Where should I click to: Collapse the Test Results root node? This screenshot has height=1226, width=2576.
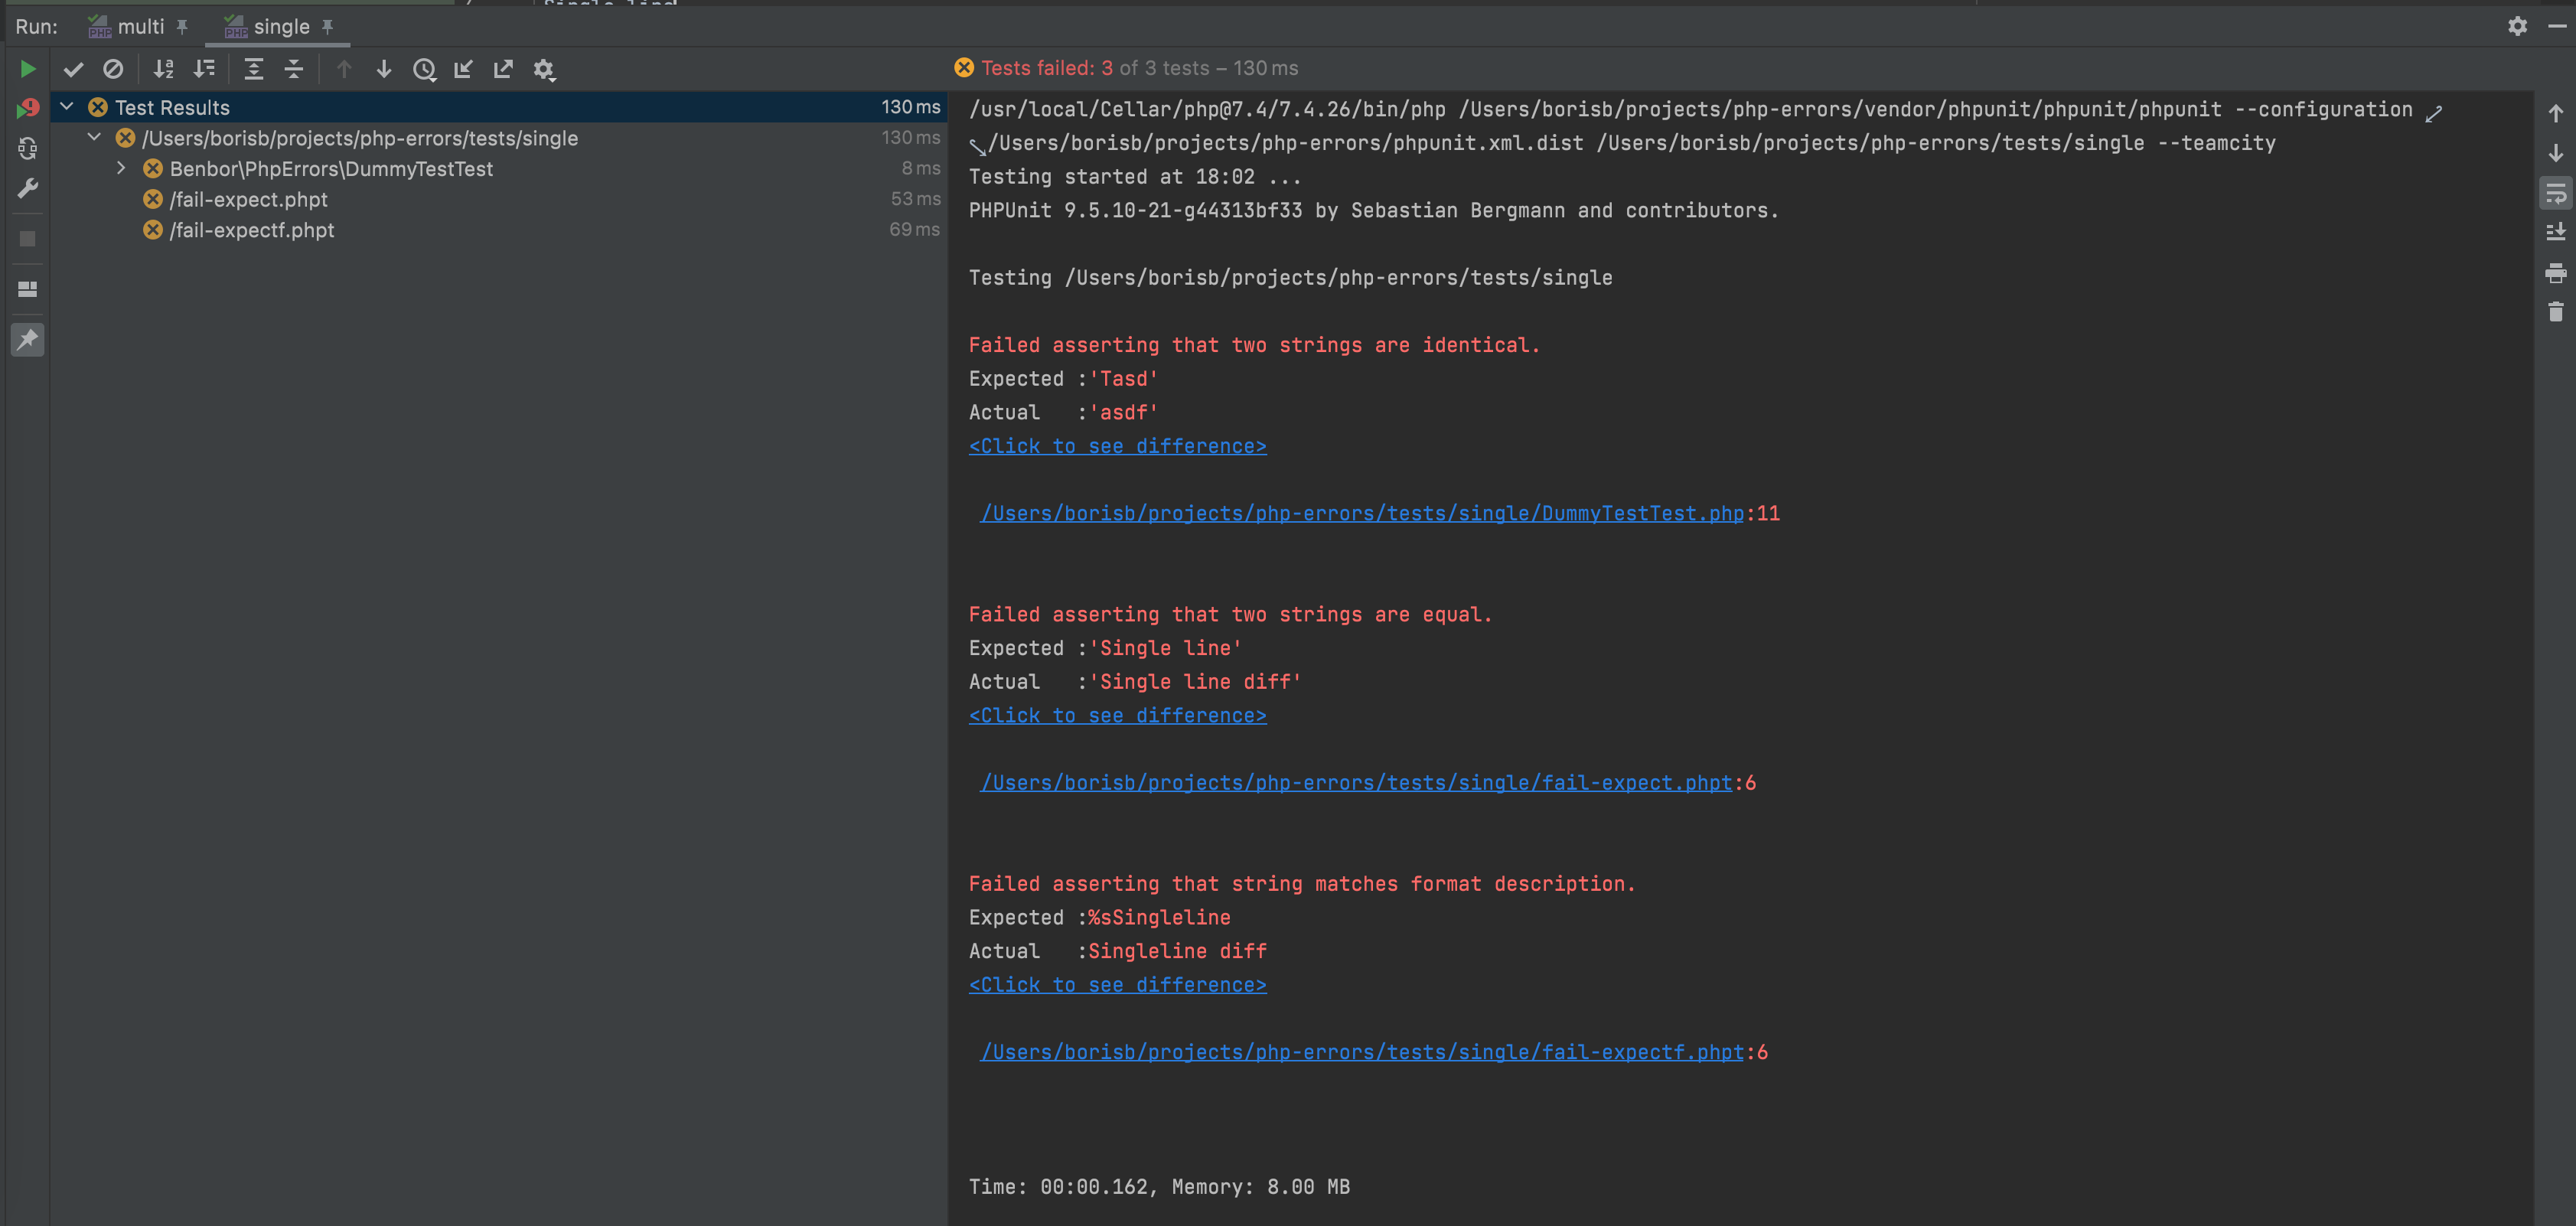67,107
